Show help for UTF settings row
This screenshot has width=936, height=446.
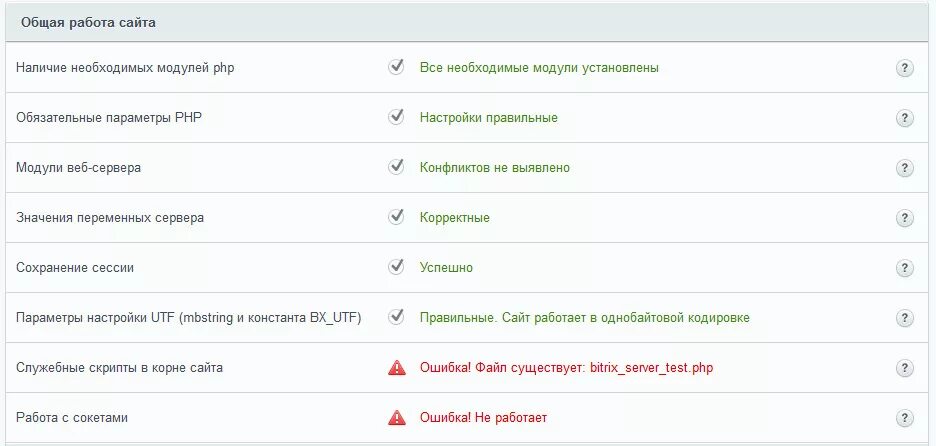[904, 318]
